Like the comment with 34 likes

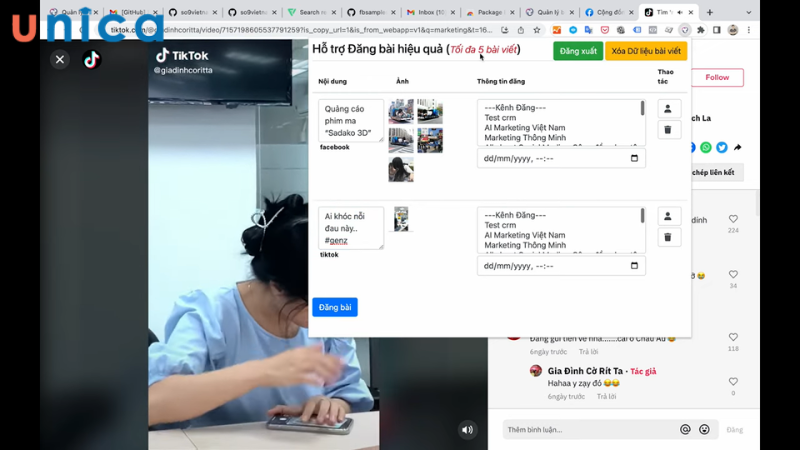tap(733, 274)
